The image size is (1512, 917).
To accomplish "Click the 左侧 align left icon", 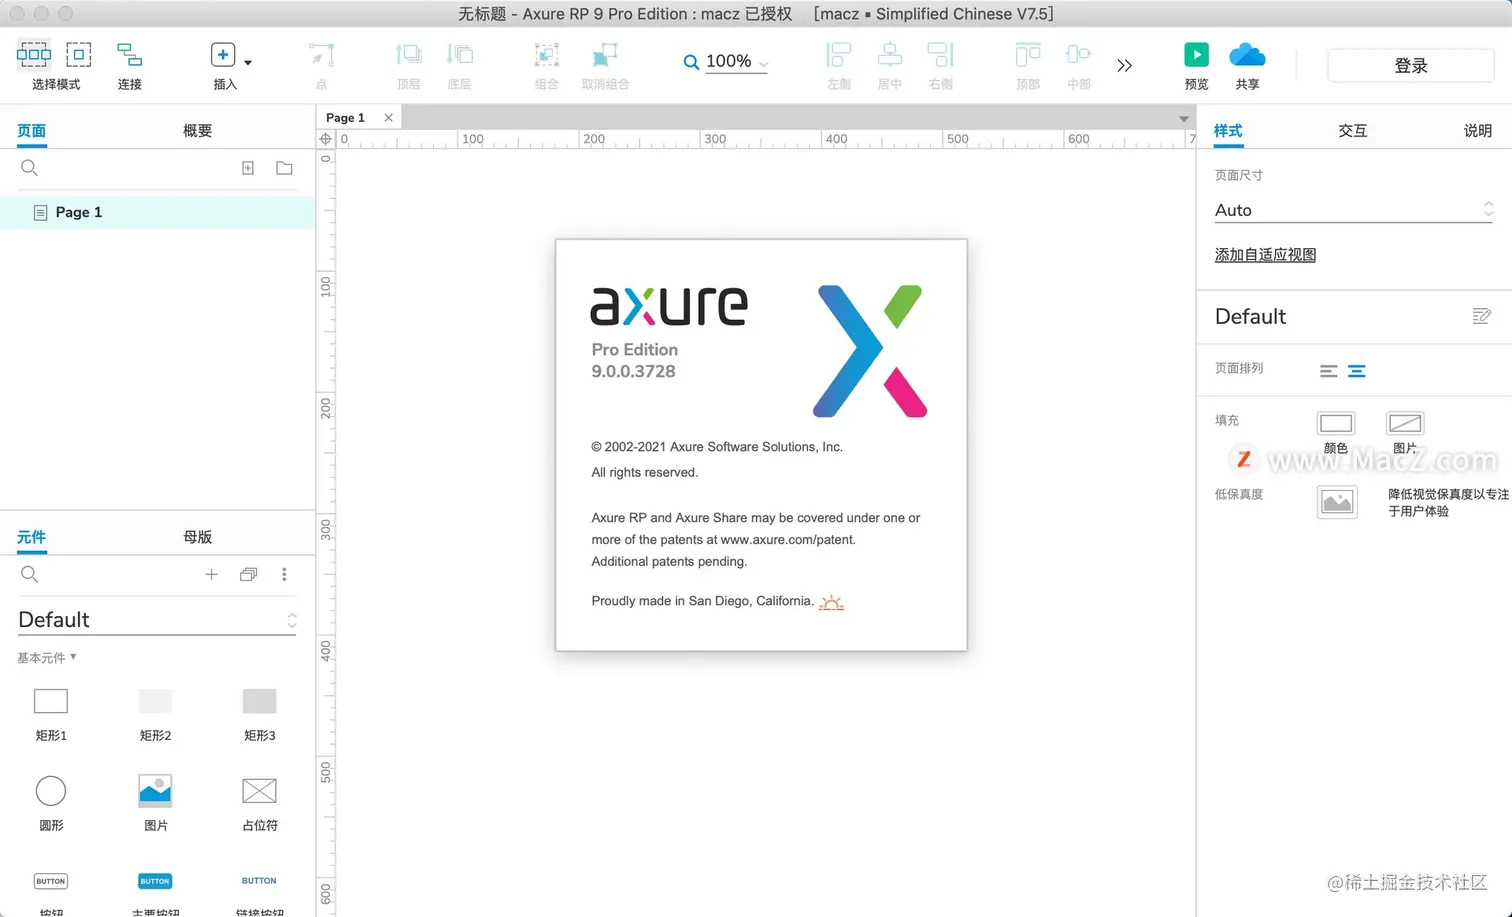I will (x=839, y=54).
